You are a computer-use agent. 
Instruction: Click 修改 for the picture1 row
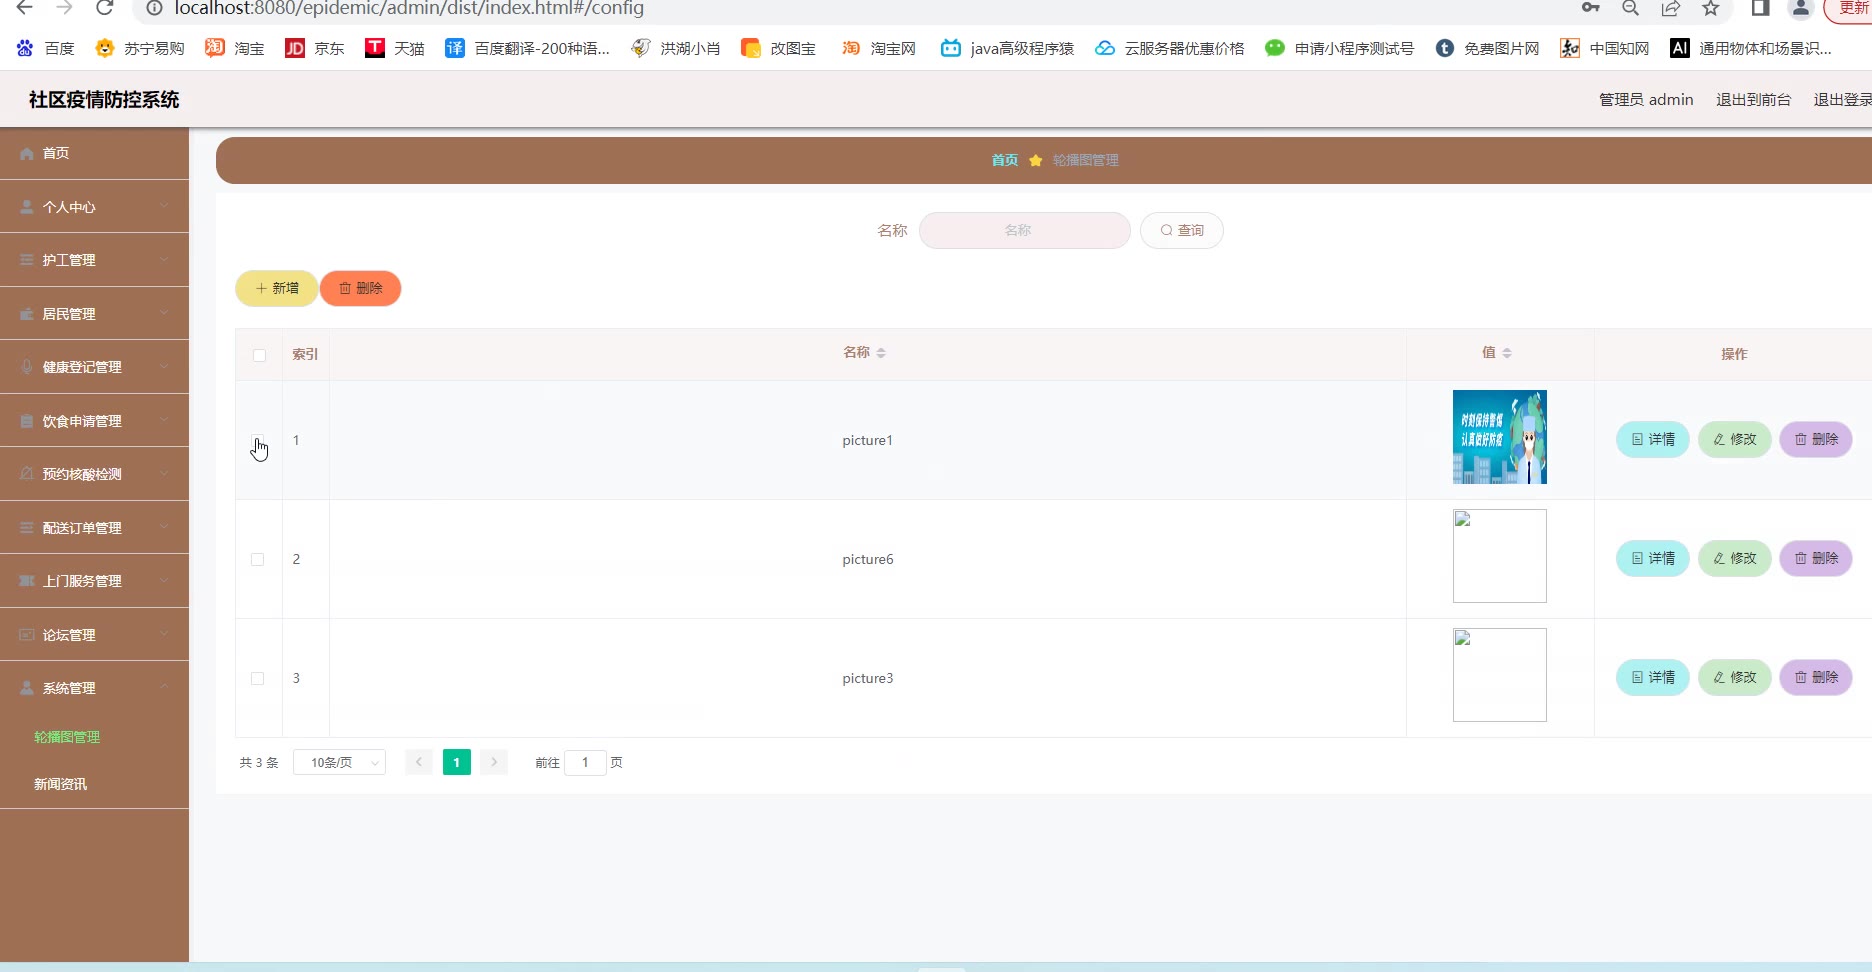(x=1735, y=439)
